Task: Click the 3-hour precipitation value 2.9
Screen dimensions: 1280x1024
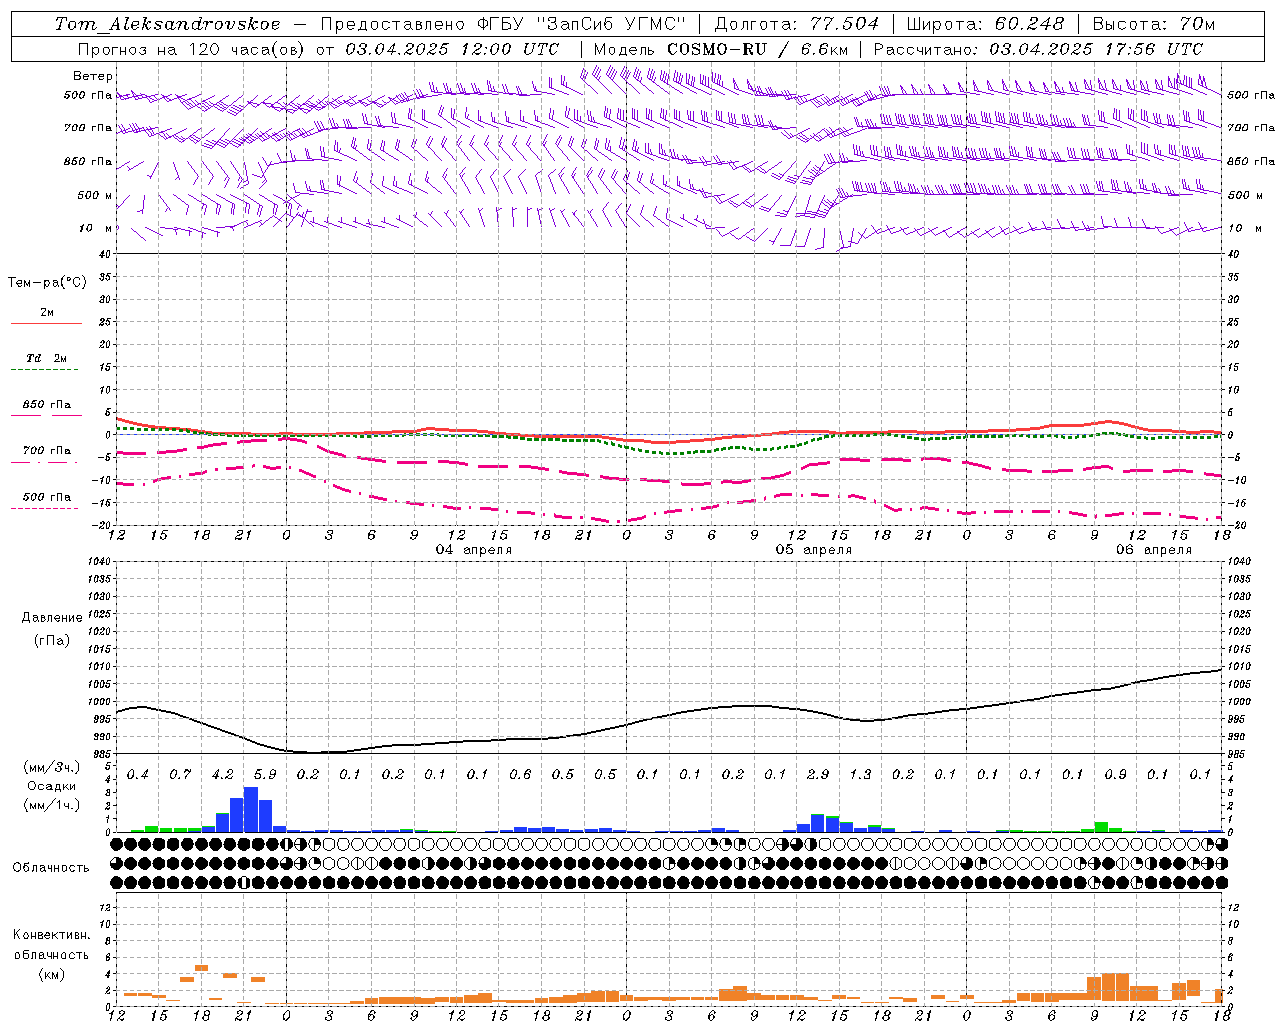Action: (x=817, y=775)
